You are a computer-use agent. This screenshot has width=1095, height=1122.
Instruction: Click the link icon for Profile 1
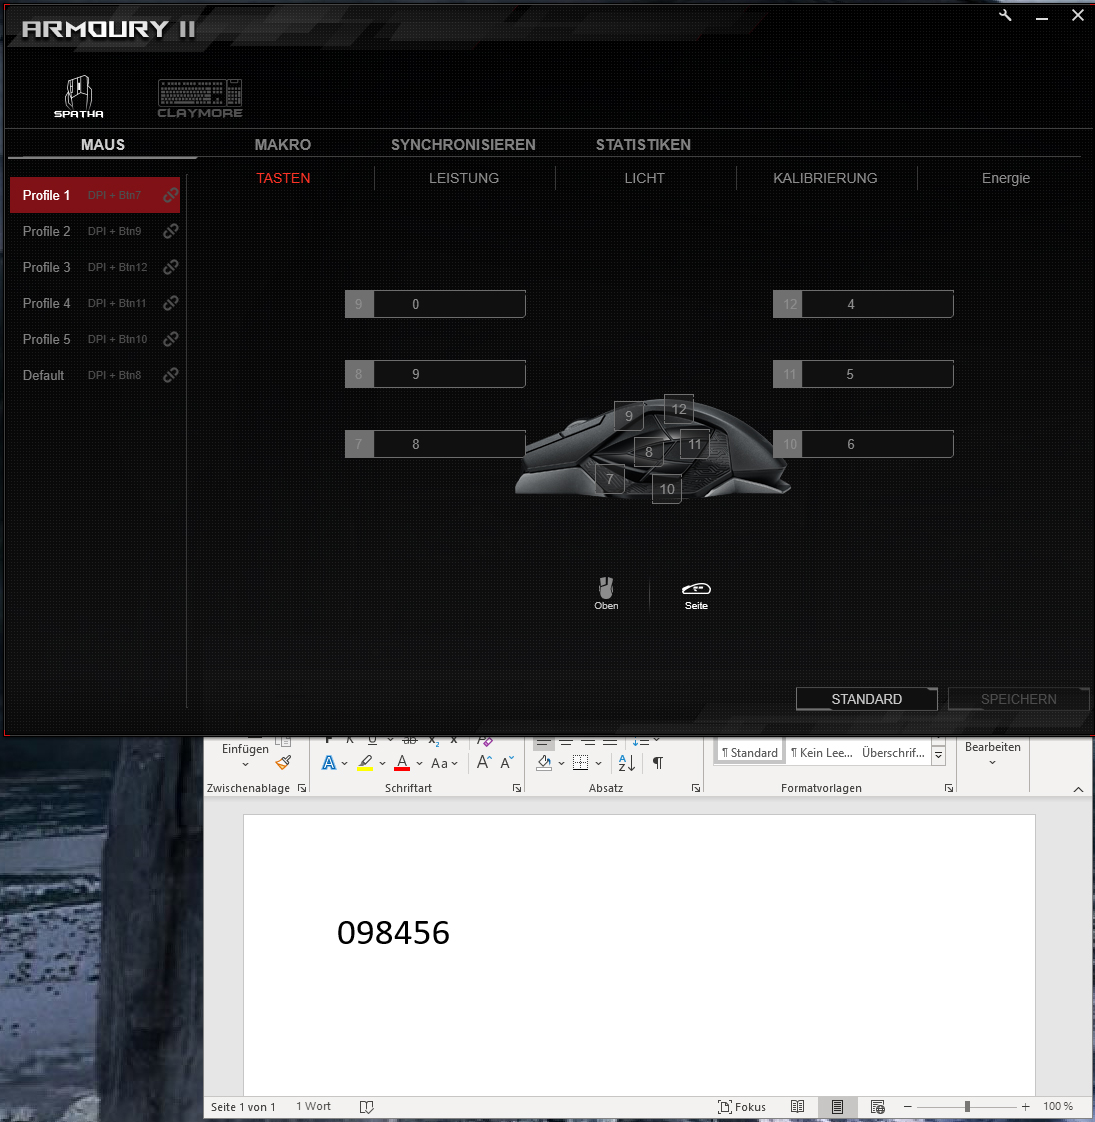(x=170, y=195)
